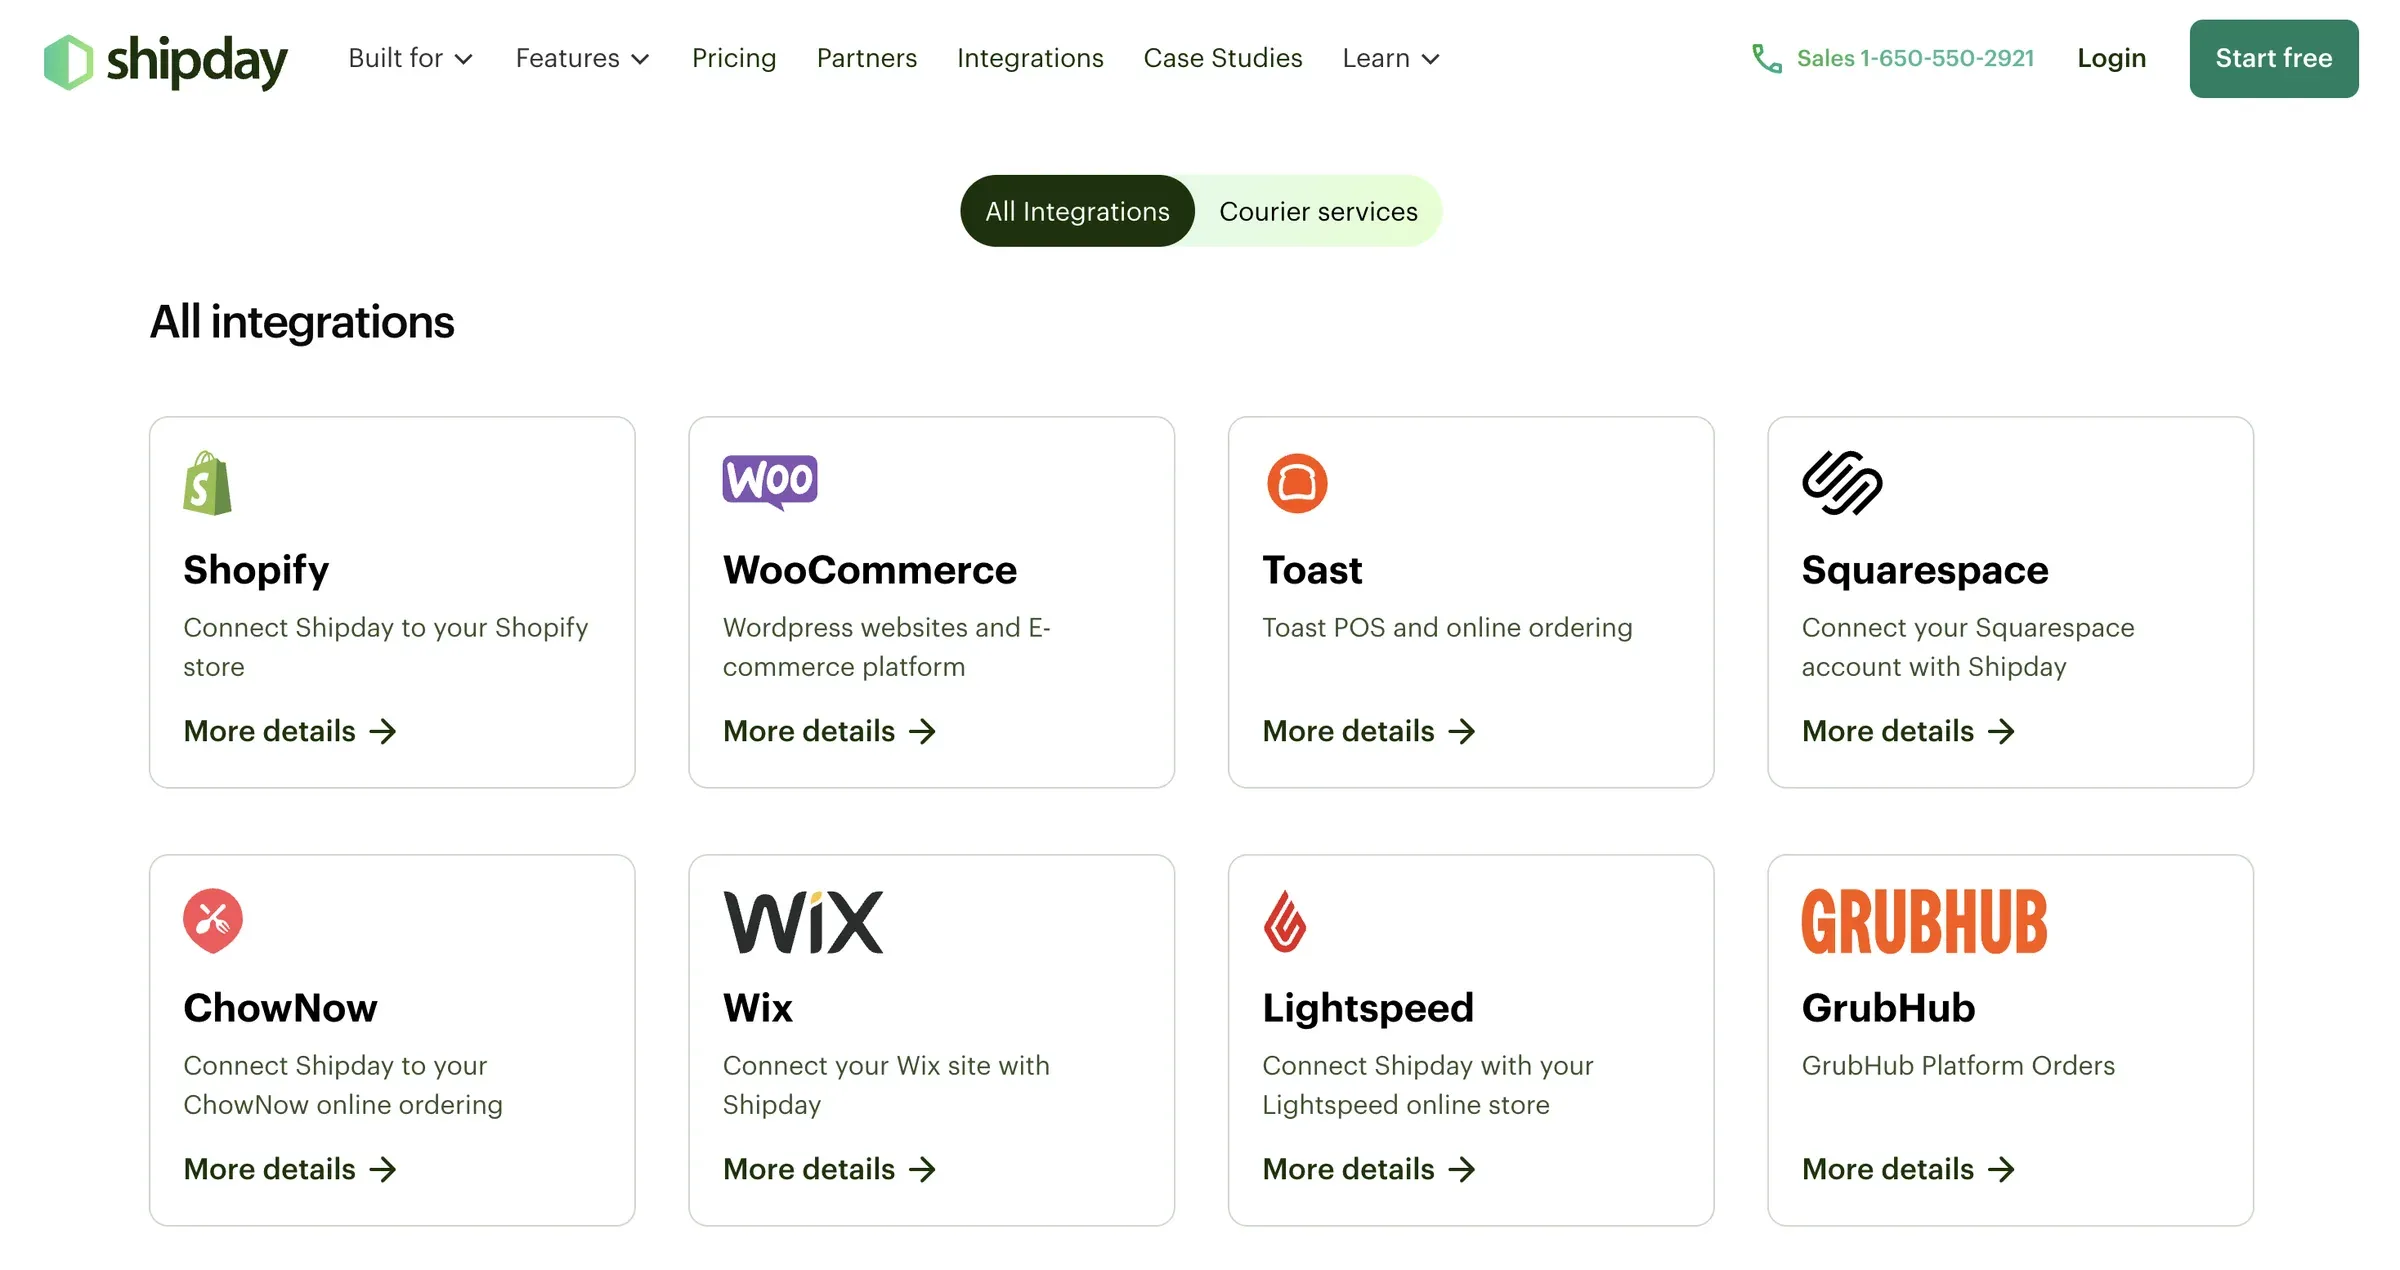Click 'Connect Shipday to your Shopify store' text
The image size is (2400, 1270).
click(385, 647)
